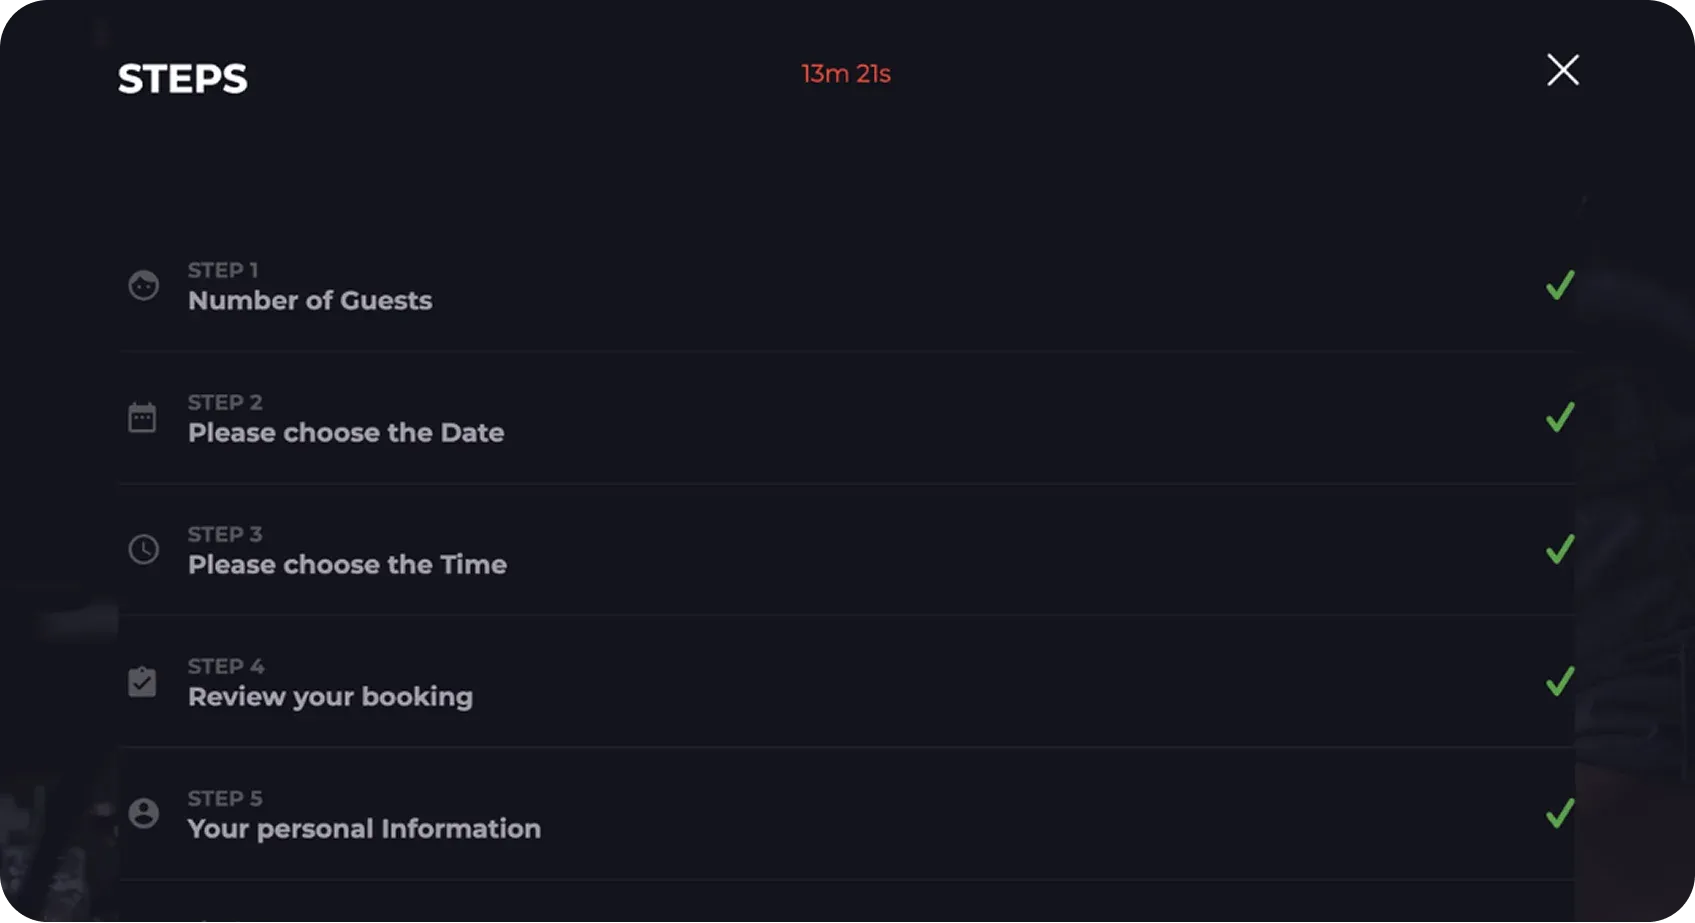Viewport: 1695px width, 923px height.
Task: Go to Number of Guests step
Action: coord(310,301)
